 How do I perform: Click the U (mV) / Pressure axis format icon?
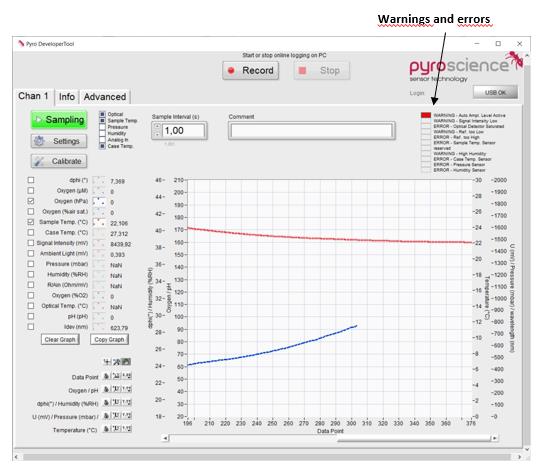(127, 416)
